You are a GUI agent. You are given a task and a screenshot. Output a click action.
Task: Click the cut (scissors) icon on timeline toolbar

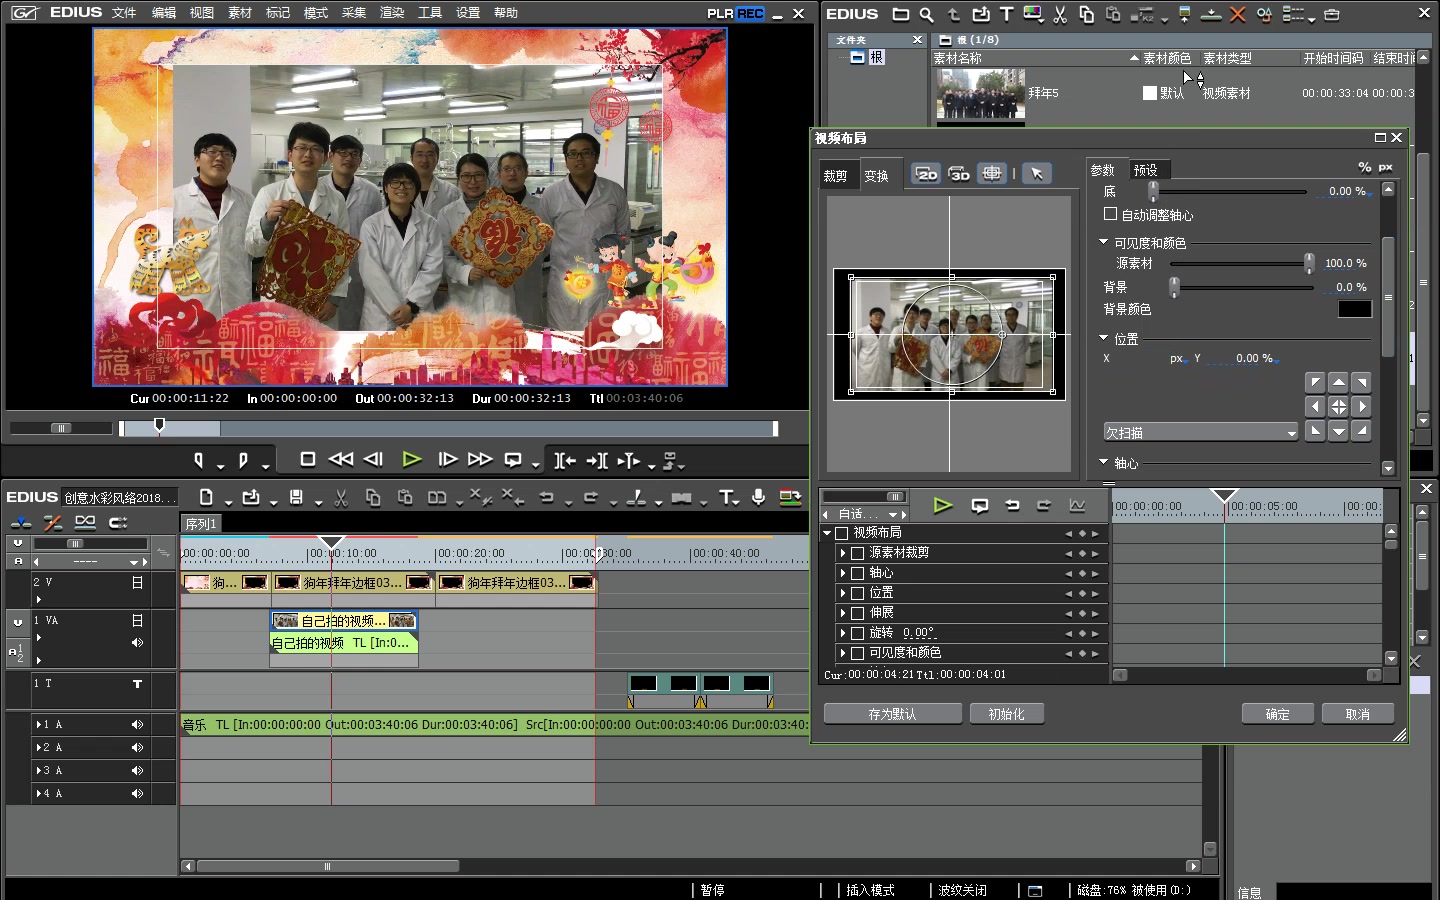point(341,497)
